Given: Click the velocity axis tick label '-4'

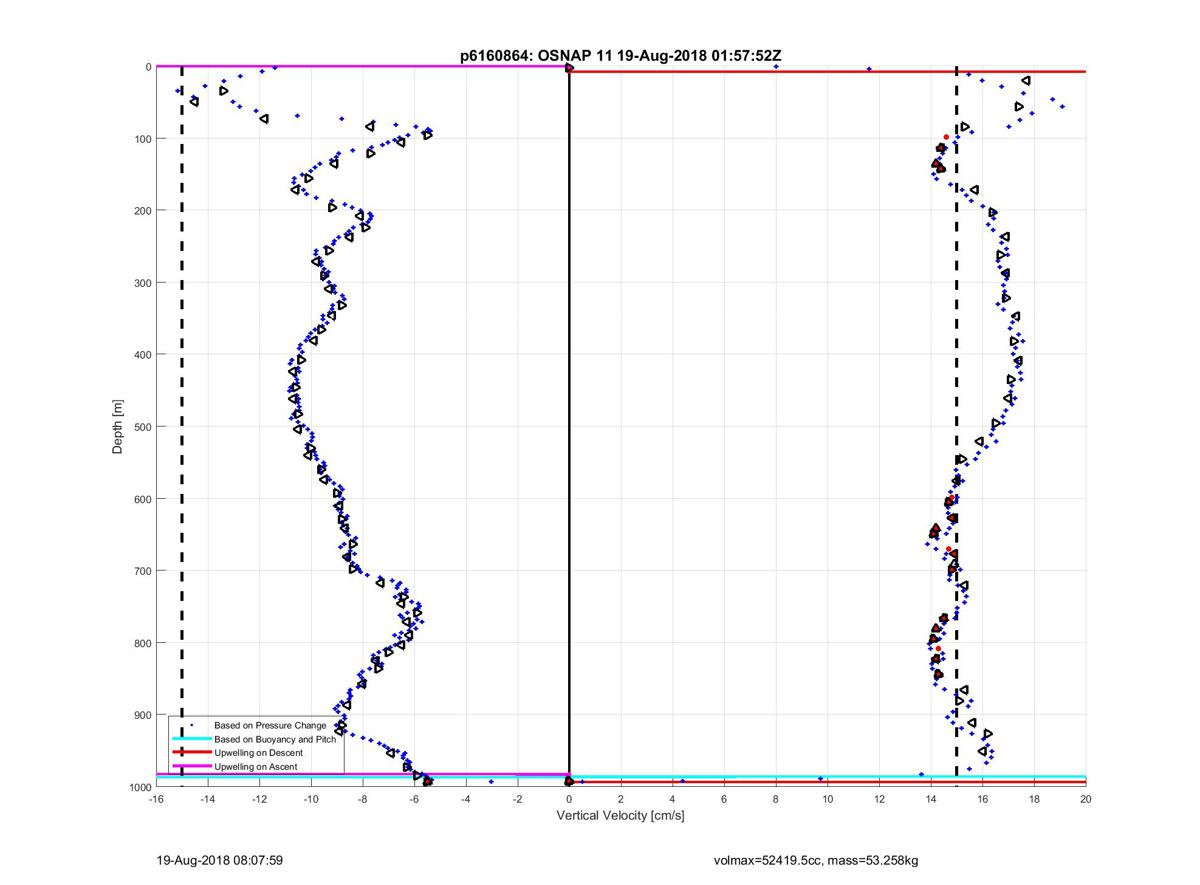Looking at the screenshot, I should click(465, 799).
